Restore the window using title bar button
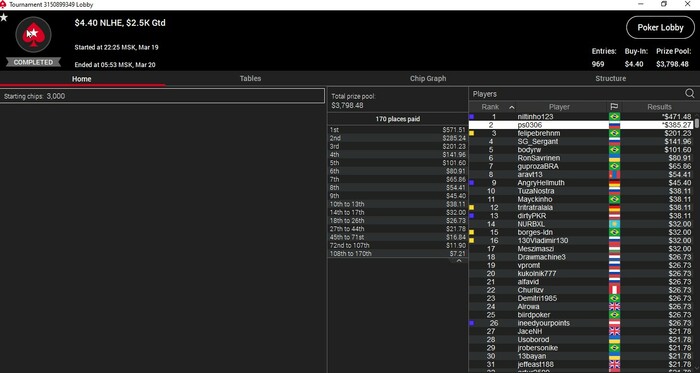Screen dimensions: 700x373 coord(664,4)
